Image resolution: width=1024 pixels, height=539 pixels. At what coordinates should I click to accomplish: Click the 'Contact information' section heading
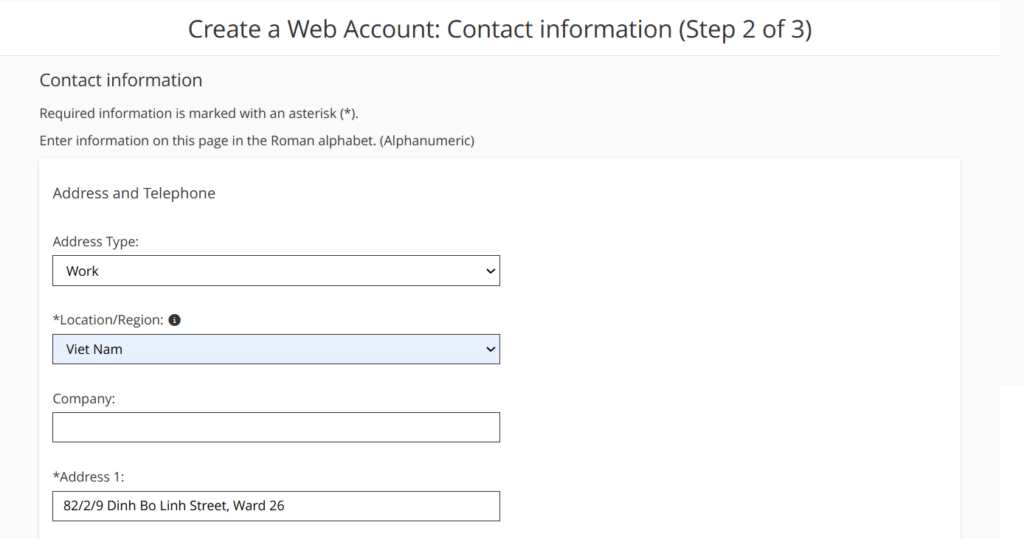pos(121,80)
